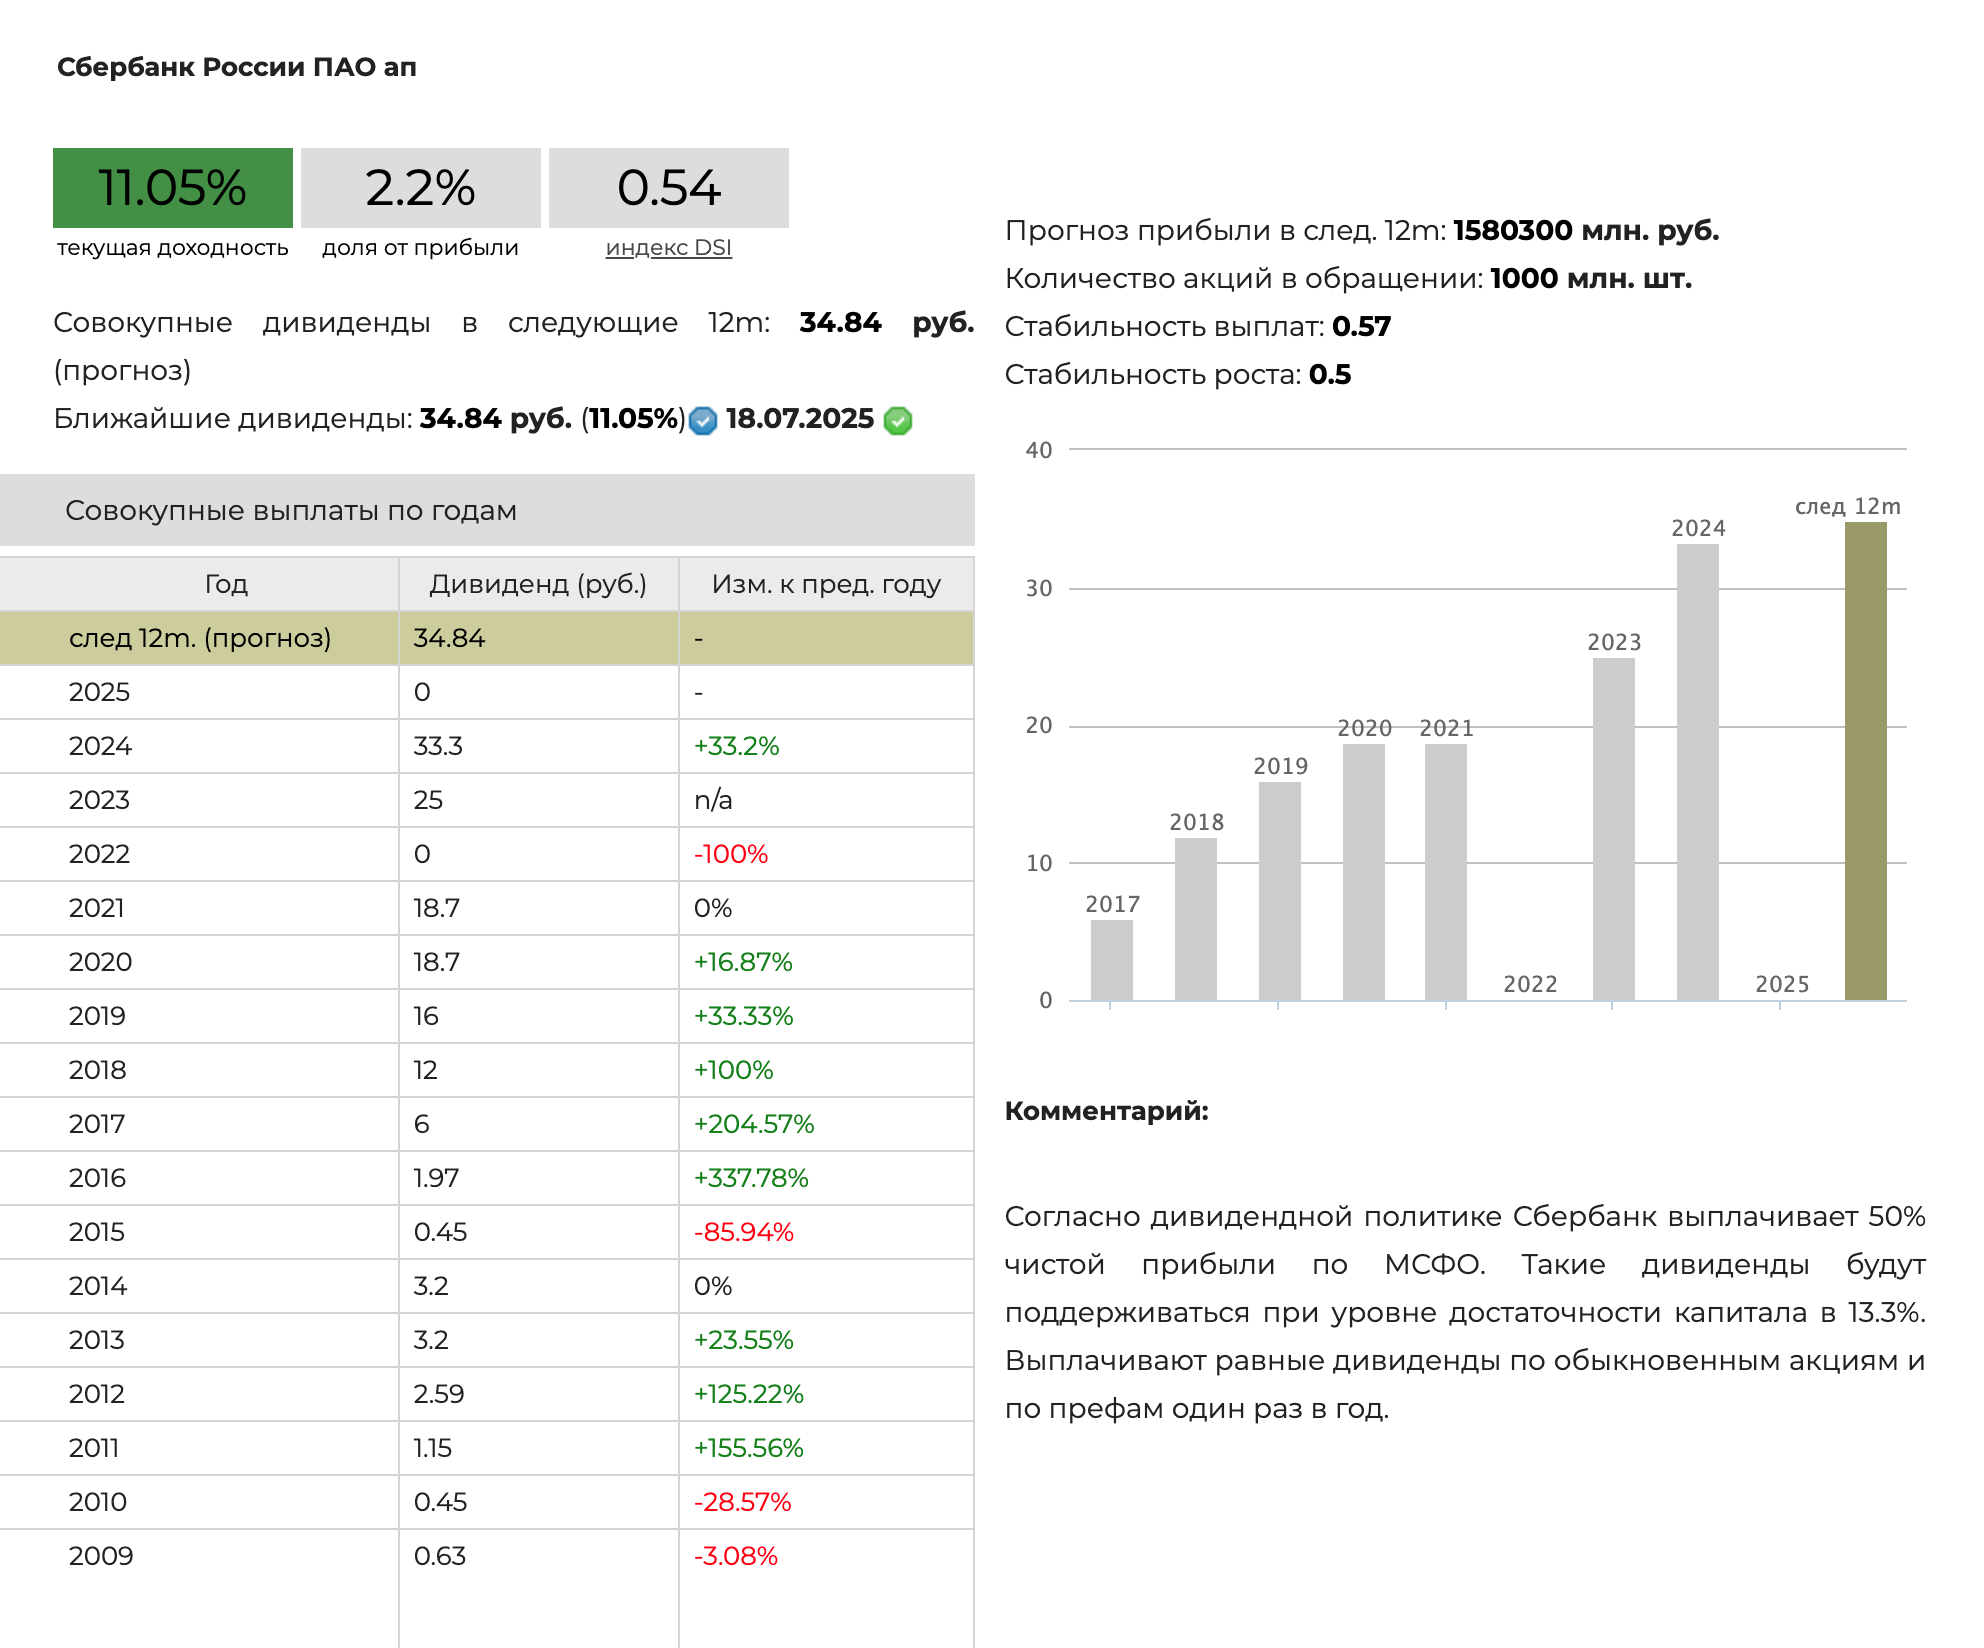The image size is (1984, 1648).
Task: Click the 0.54 DSI index box
Action: [x=669, y=188]
